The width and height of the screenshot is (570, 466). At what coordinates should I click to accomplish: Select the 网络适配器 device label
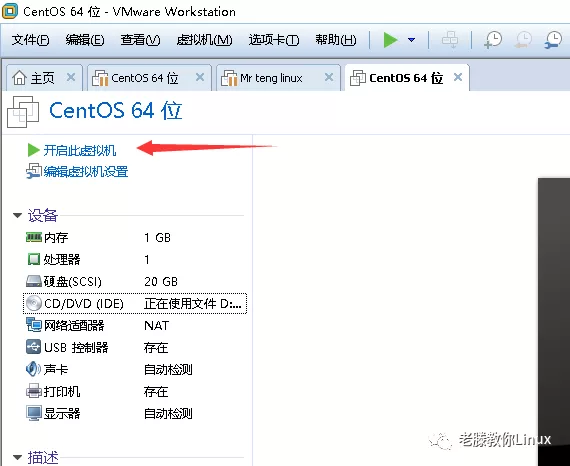(74, 325)
